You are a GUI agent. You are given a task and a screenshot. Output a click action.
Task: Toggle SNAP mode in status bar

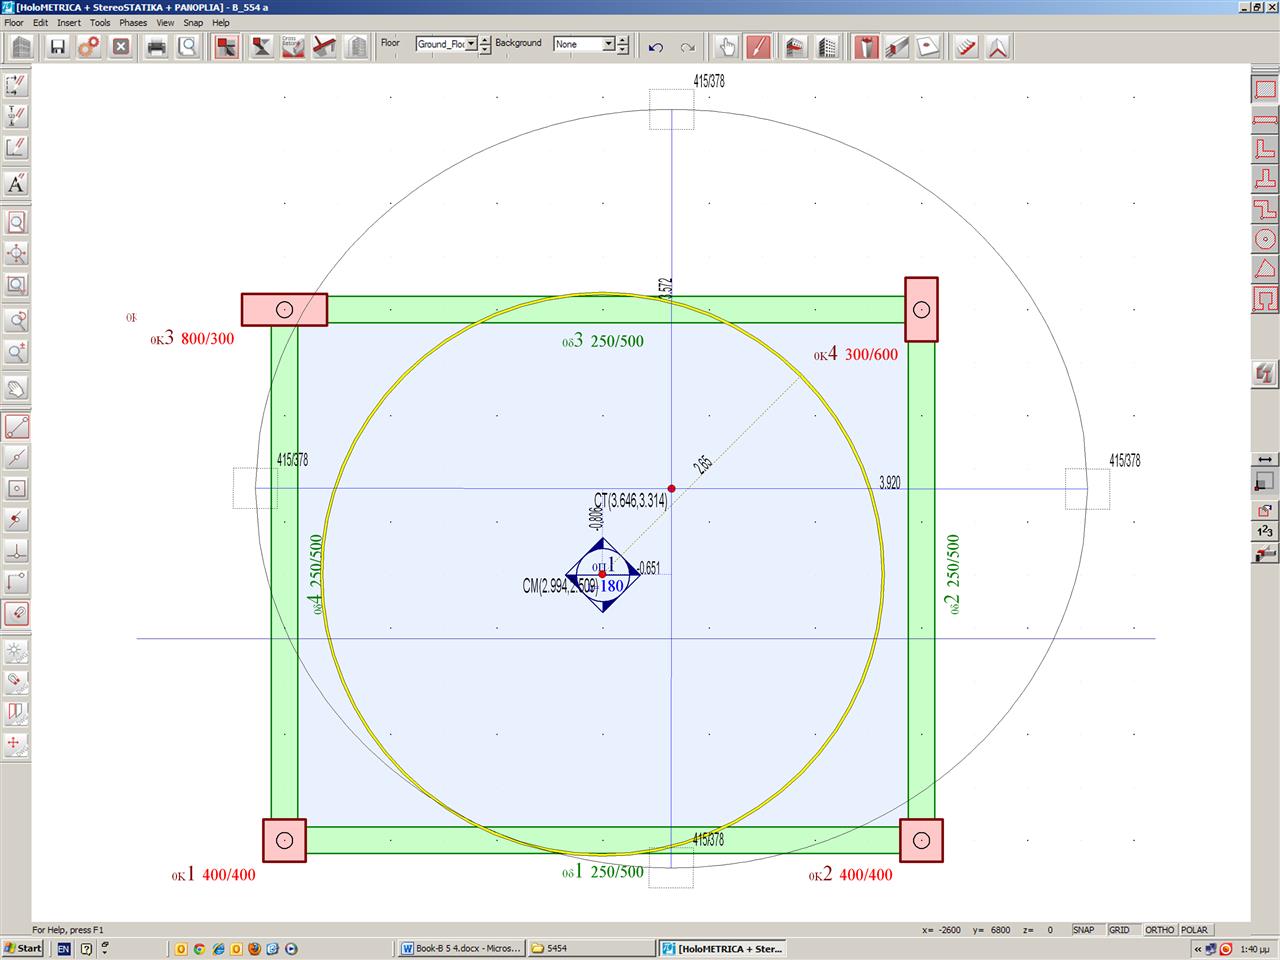tap(1084, 930)
